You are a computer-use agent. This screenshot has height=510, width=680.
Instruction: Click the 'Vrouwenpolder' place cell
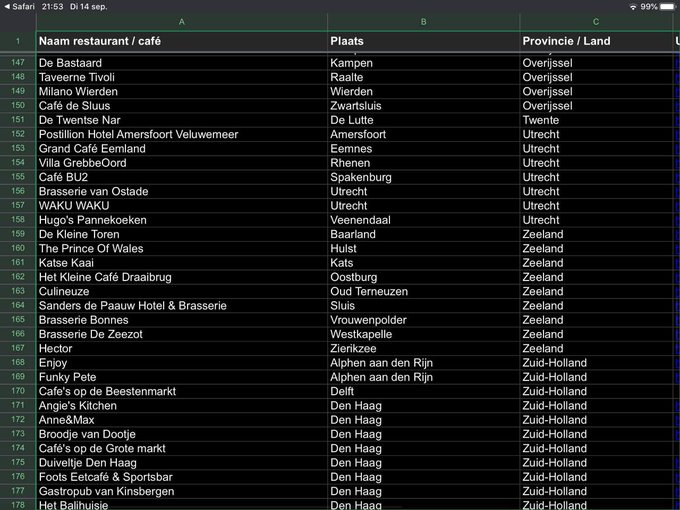[x=423, y=320]
